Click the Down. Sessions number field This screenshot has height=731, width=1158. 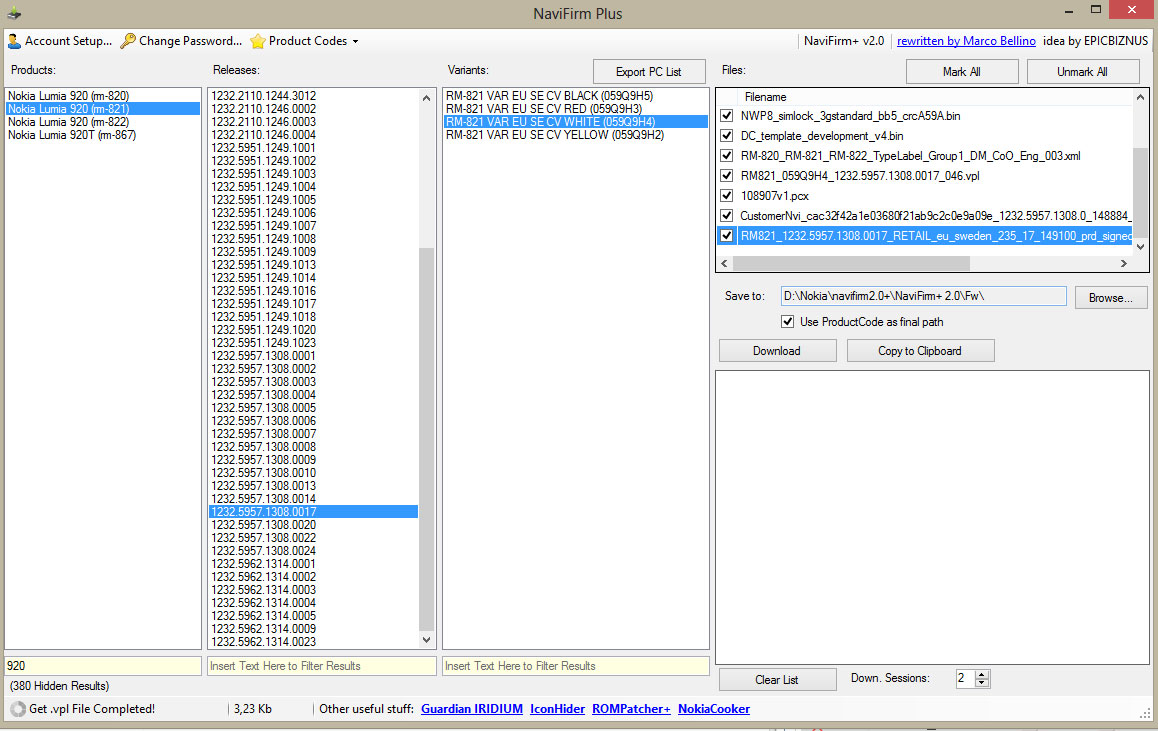point(965,679)
